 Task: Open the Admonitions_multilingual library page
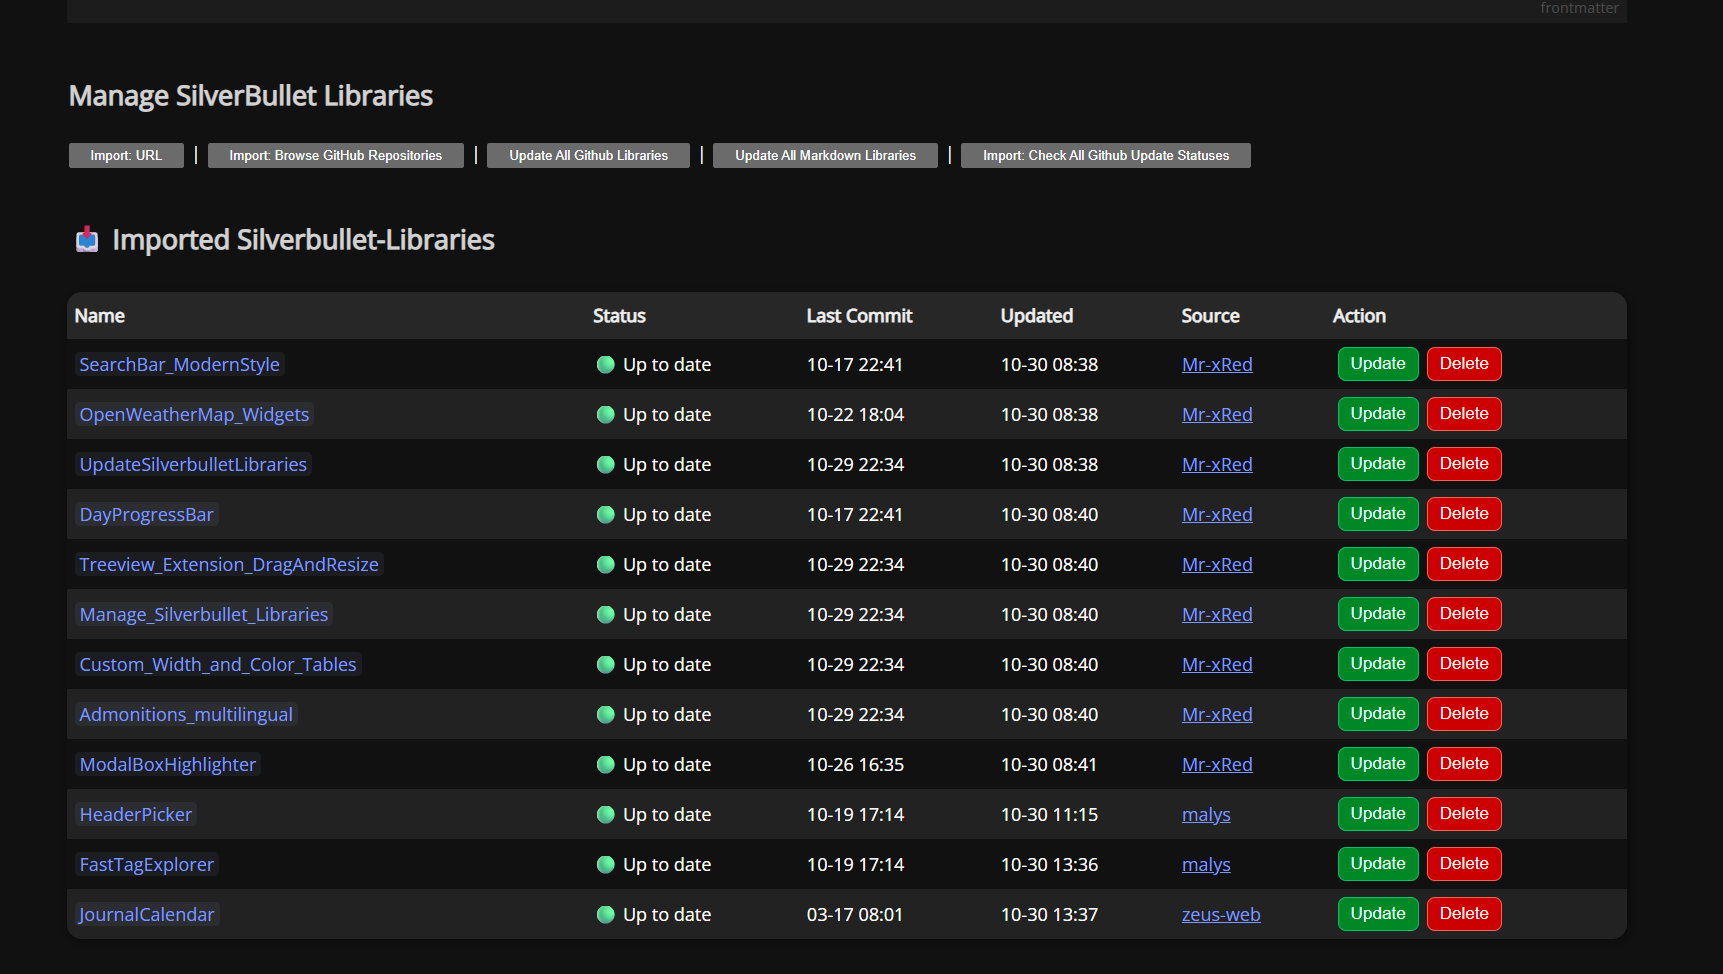[x=186, y=715]
